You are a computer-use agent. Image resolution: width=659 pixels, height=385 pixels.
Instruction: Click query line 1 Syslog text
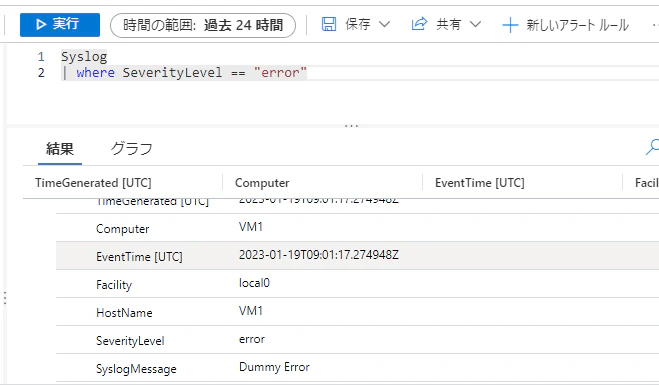point(84,56)
